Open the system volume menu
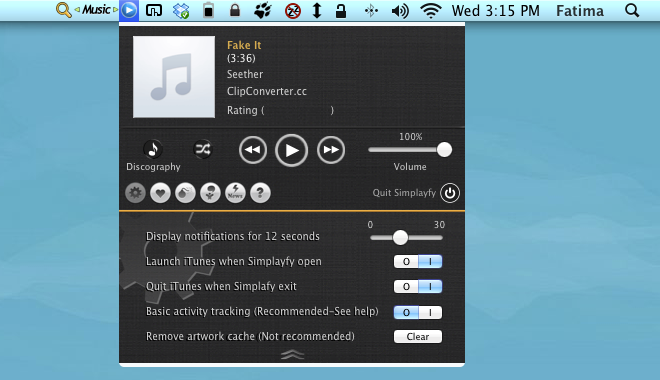Screen dimensions: 660x380 (400, 11)
